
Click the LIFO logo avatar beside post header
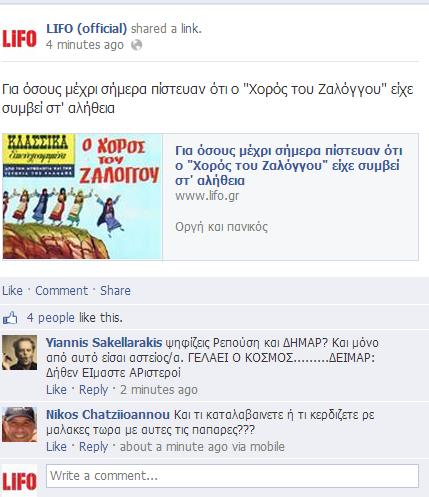pyautogui.click(x=19, y=38)
